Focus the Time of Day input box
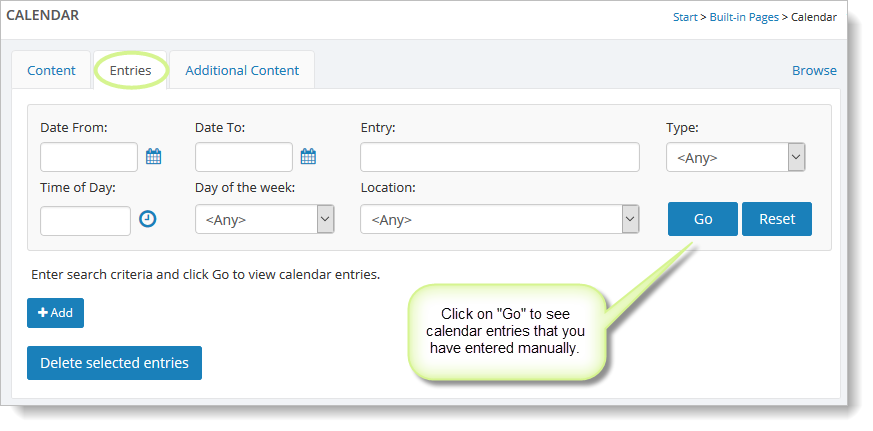The image size is (873, 431). 86,221
